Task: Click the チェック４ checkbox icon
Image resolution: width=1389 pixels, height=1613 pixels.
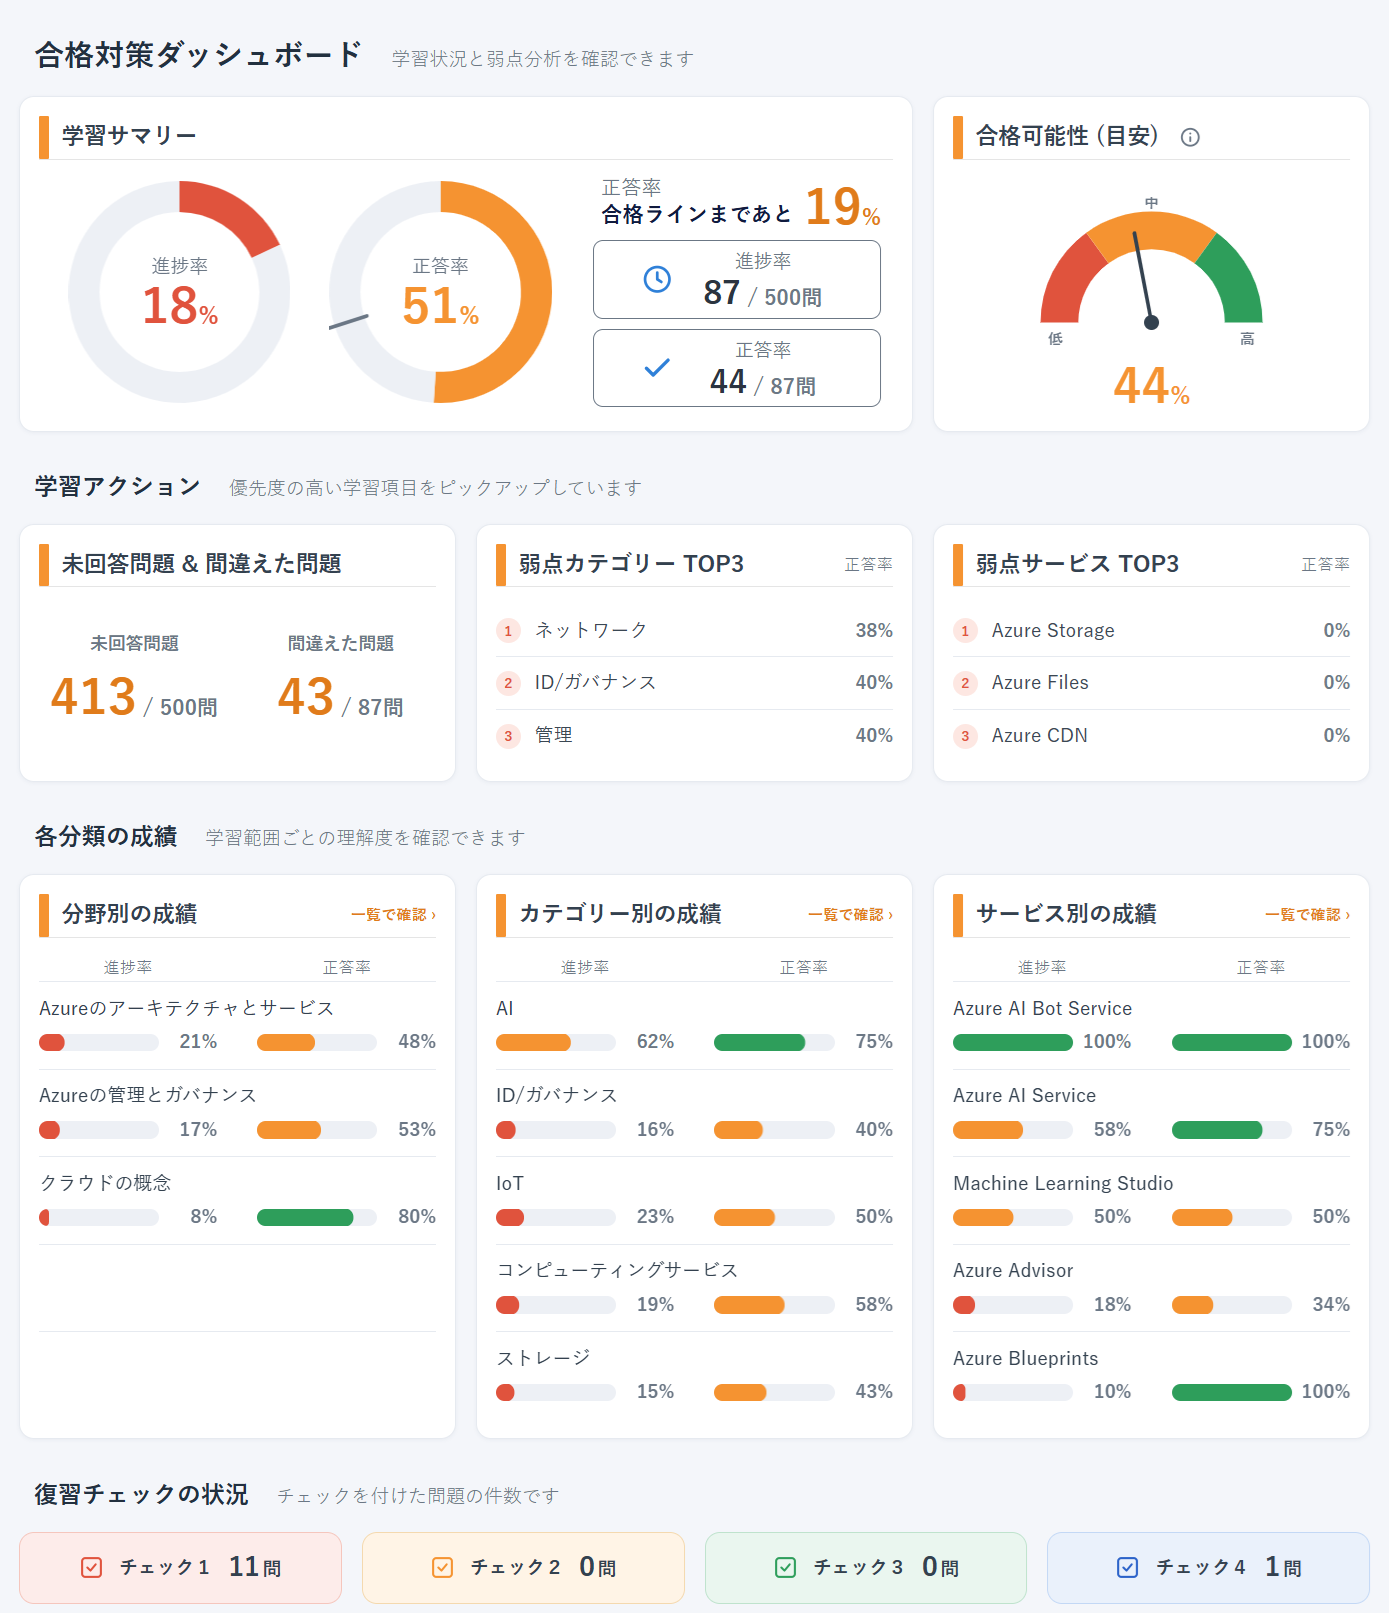Action: 1127,1567
